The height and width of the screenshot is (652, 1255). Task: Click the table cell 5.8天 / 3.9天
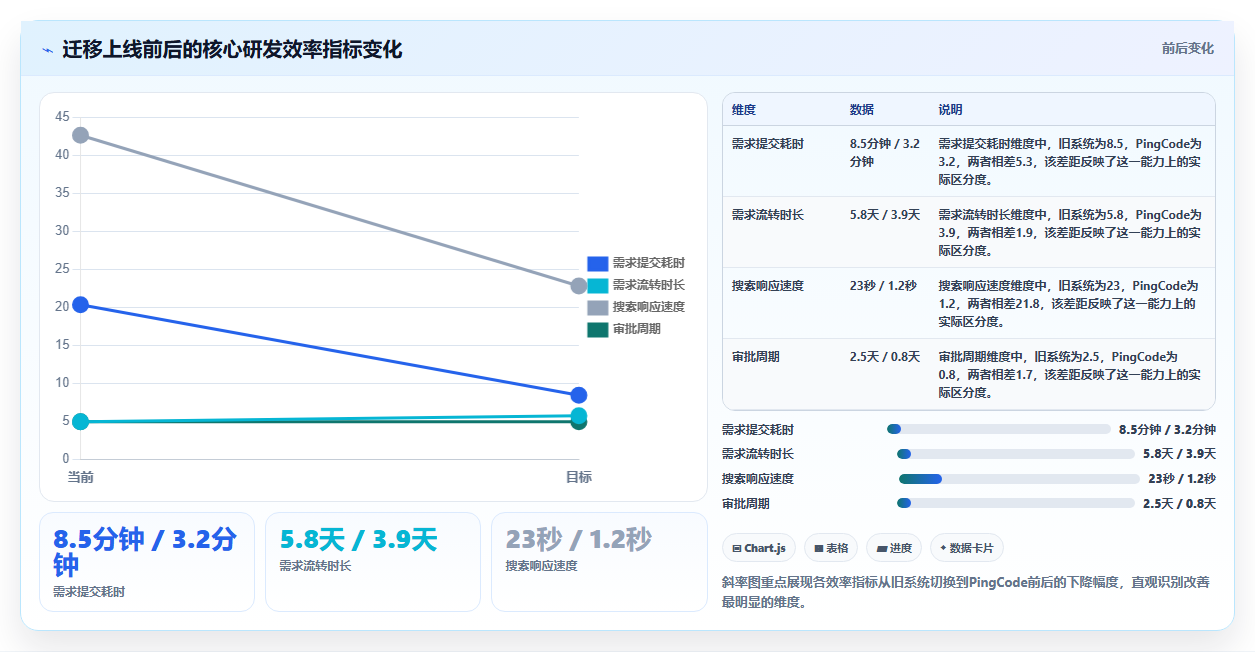tap(885, 215)
